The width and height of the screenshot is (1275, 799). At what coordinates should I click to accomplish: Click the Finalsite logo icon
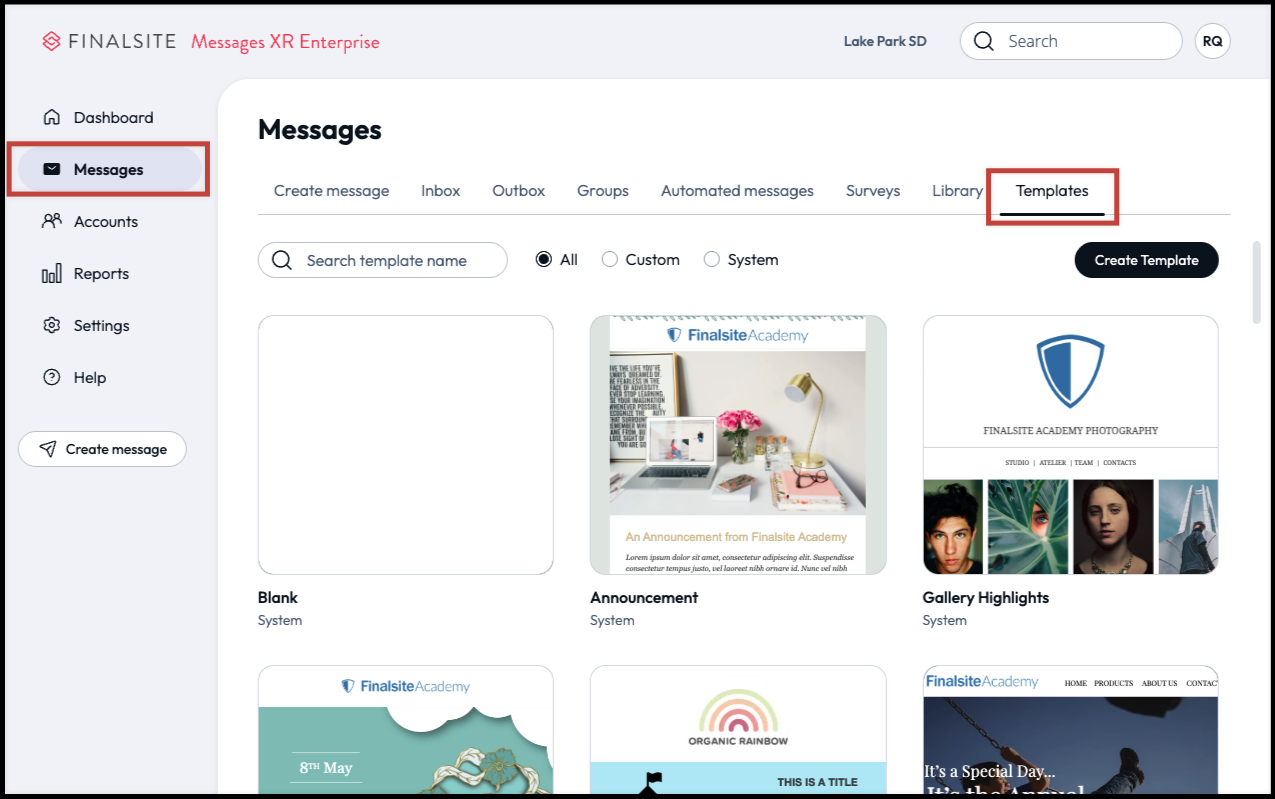51,41
